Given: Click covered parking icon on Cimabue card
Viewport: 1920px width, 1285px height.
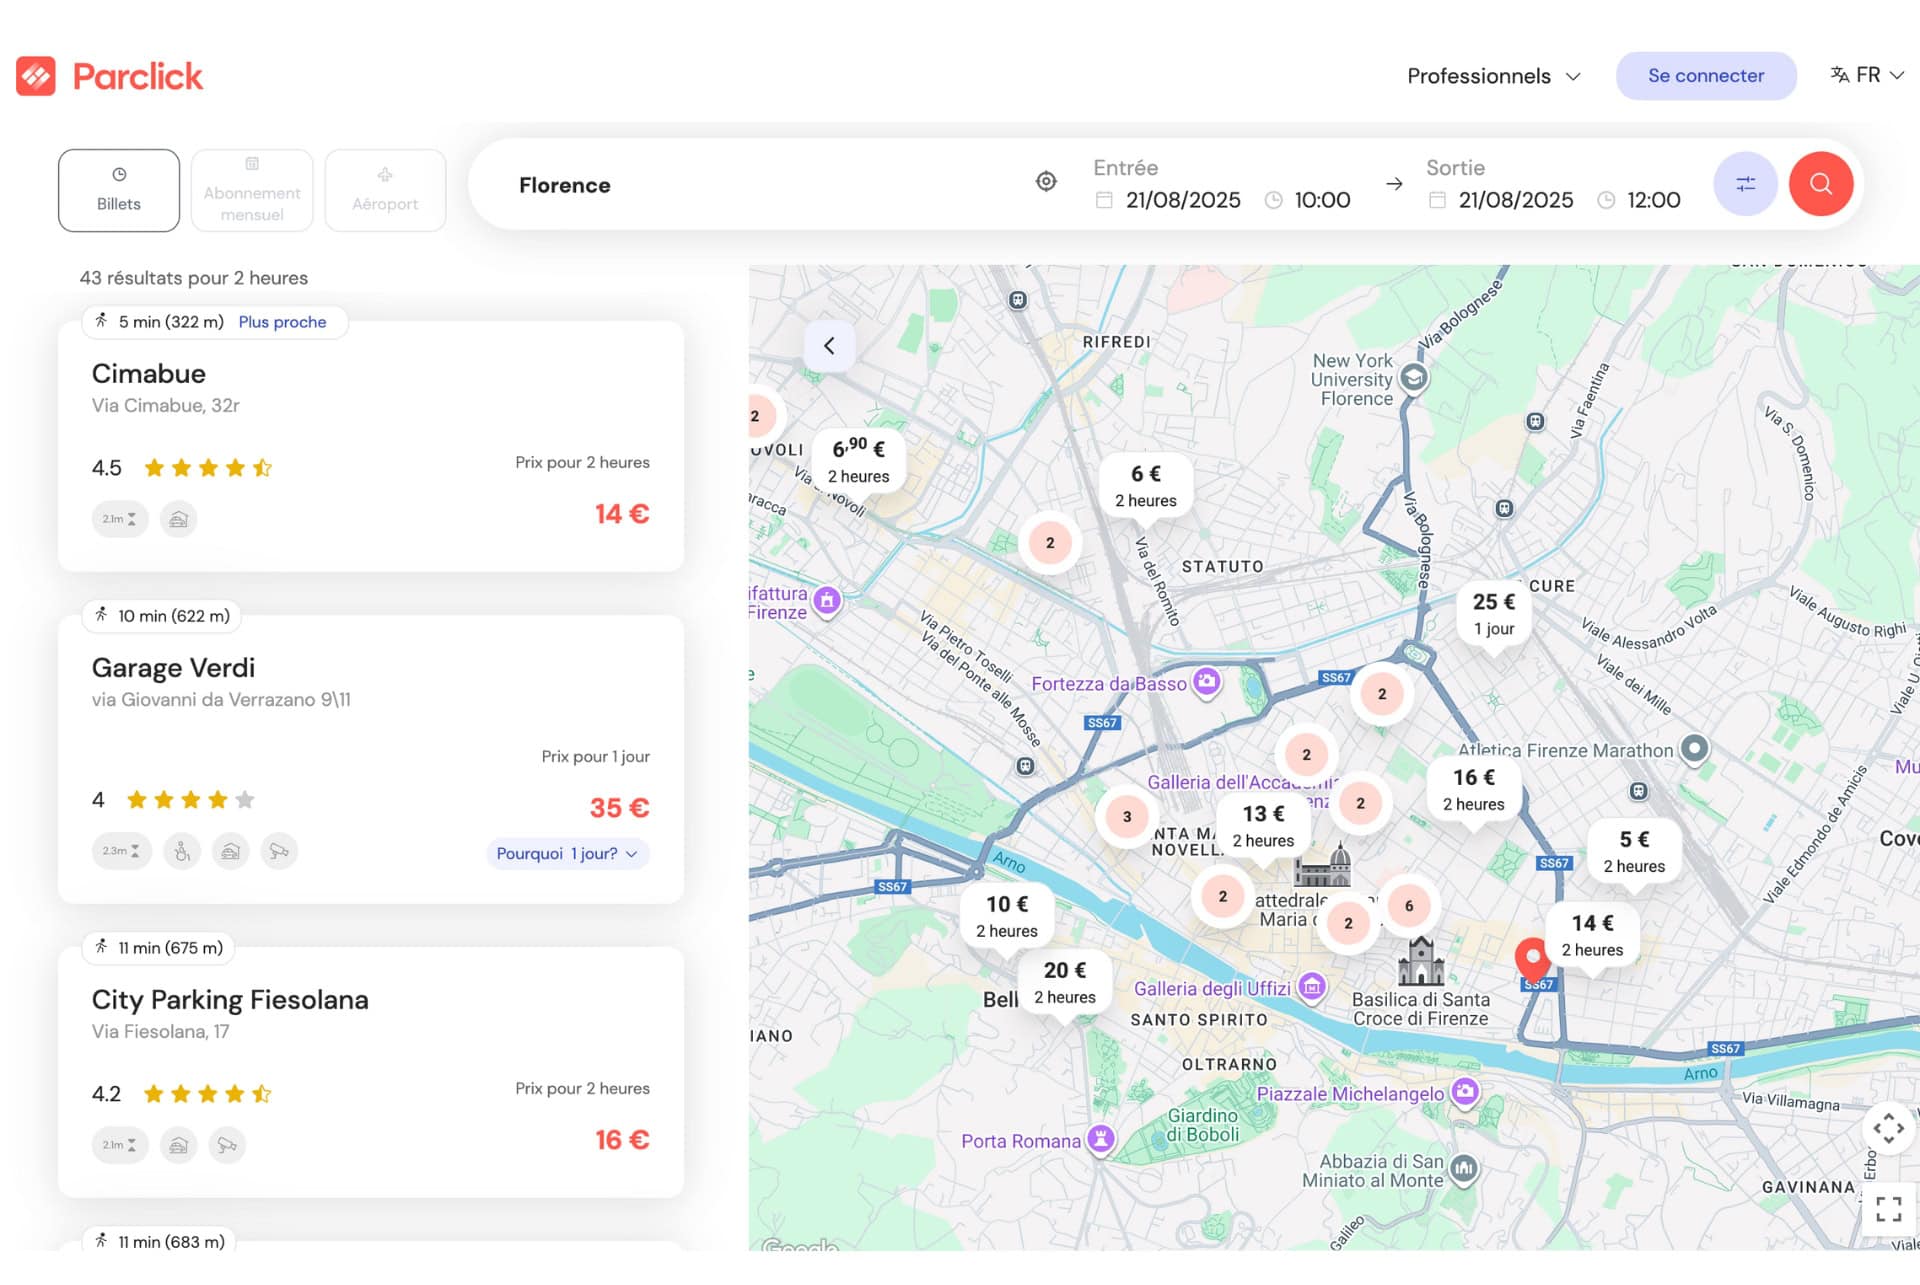Looking at the screenshot, I should pyautogui.click(x=178, y=519).
